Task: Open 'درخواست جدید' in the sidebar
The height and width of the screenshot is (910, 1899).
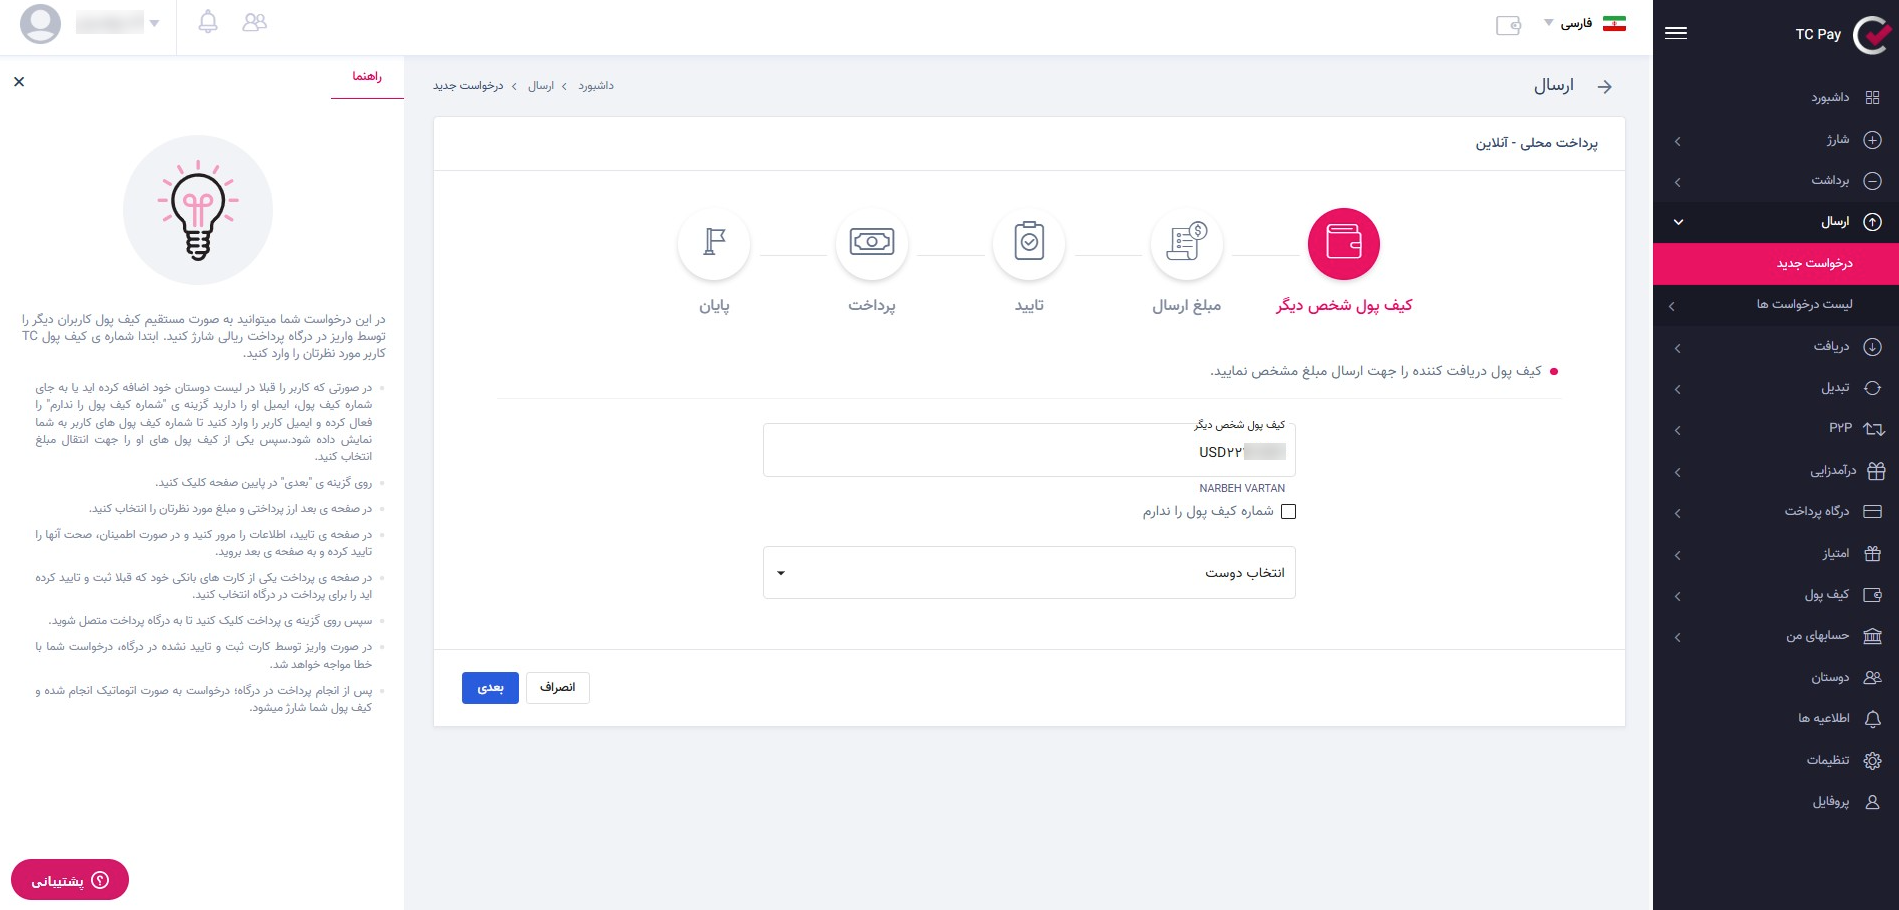Action: [x=1776, y=264]
